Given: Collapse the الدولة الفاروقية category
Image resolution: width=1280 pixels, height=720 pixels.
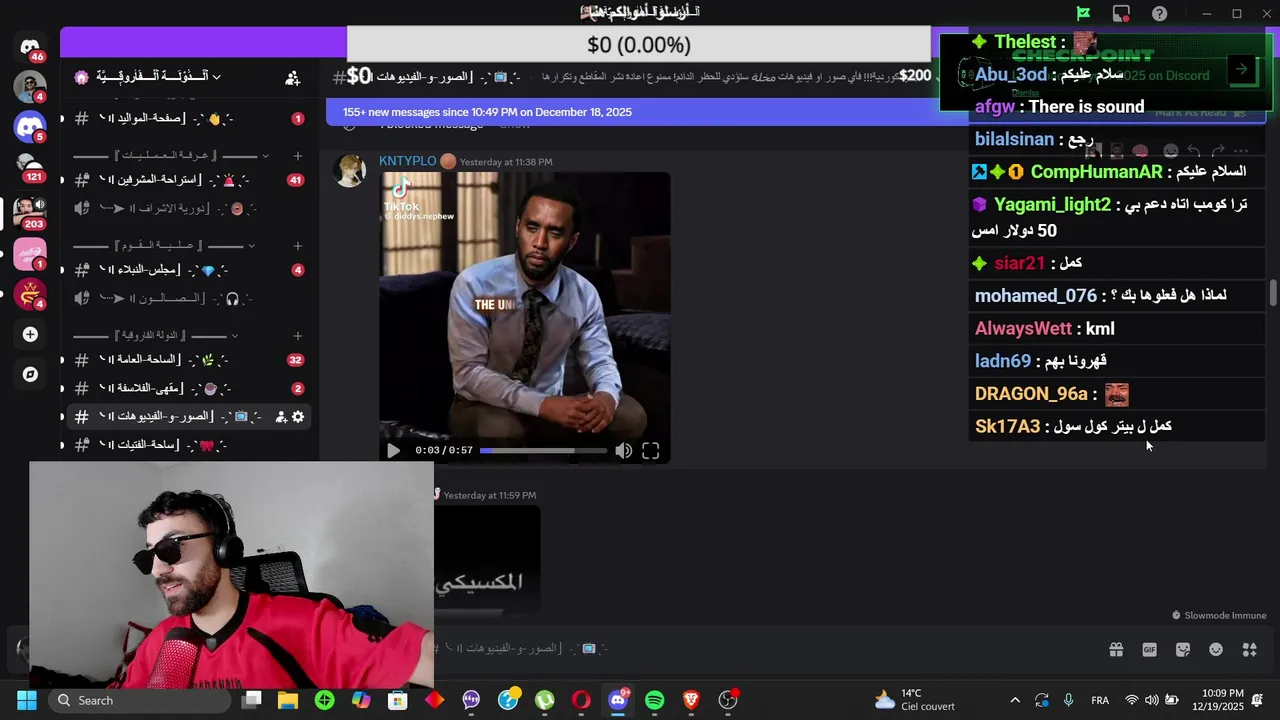Looking at the screenshot, I should [x=234, y=336].
